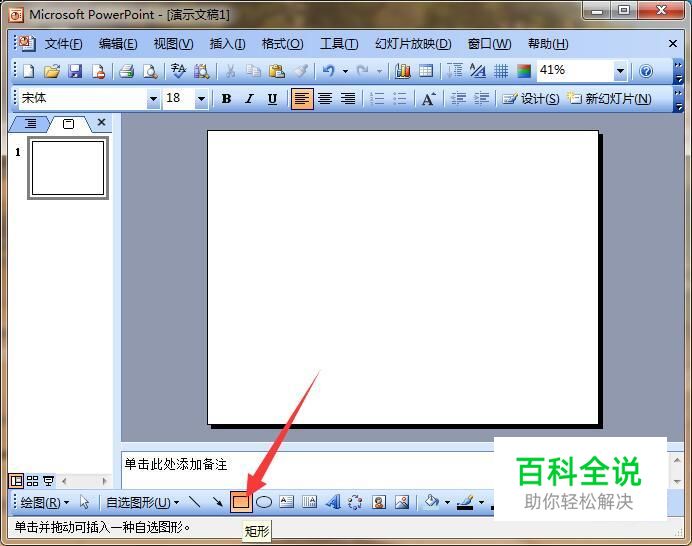Insert WordArt from drawing toolbar
Screen dimensions: 692x546
(x=333, y=502)
